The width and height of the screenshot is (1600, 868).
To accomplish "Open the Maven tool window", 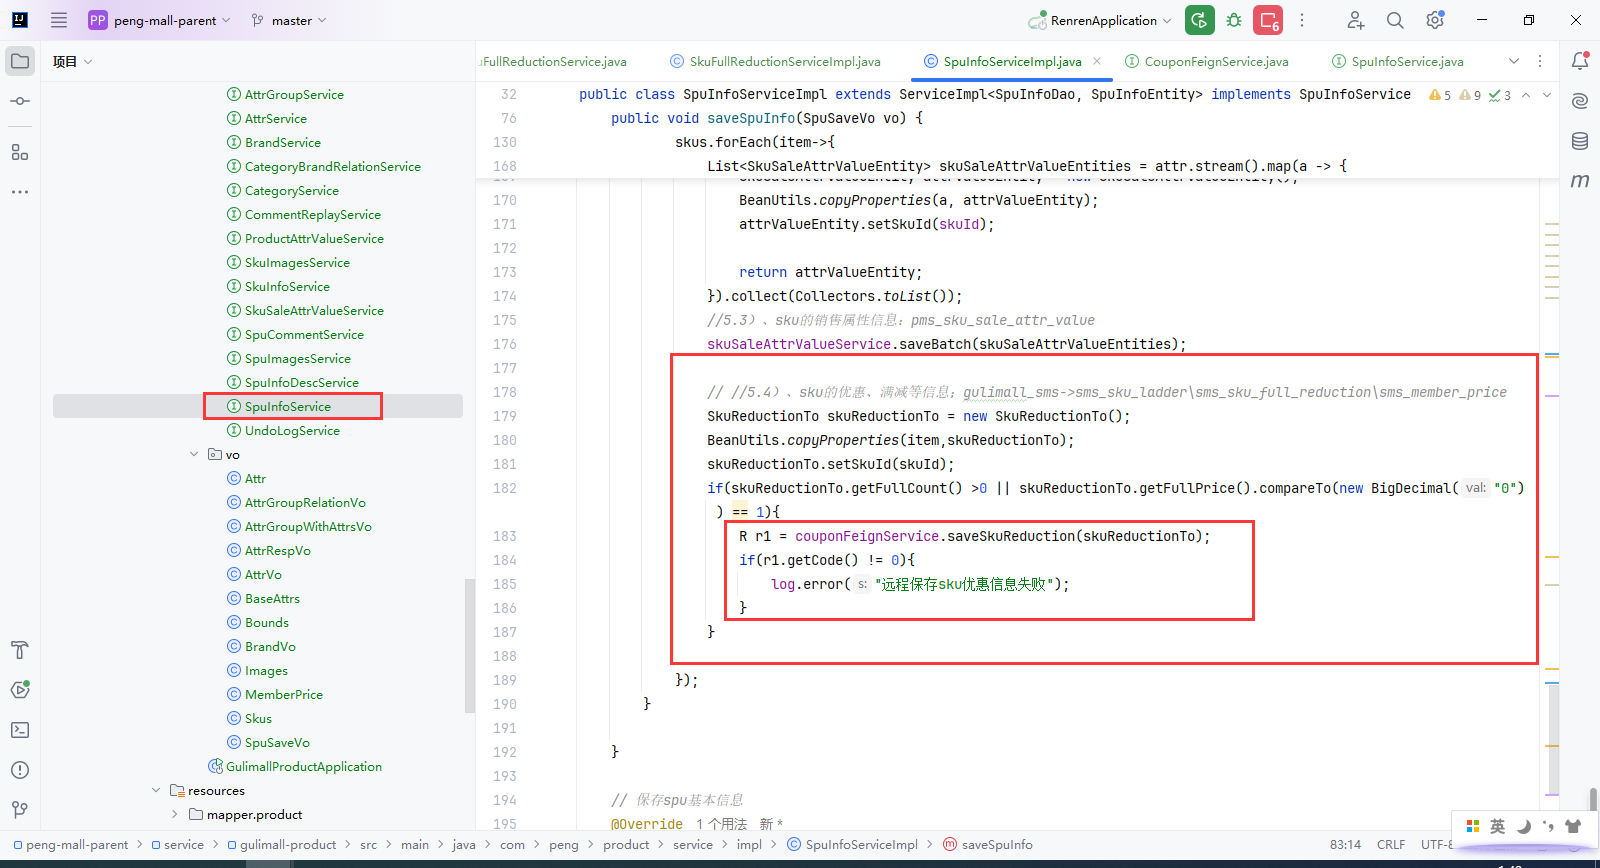I will click(x=1580, y=181).
